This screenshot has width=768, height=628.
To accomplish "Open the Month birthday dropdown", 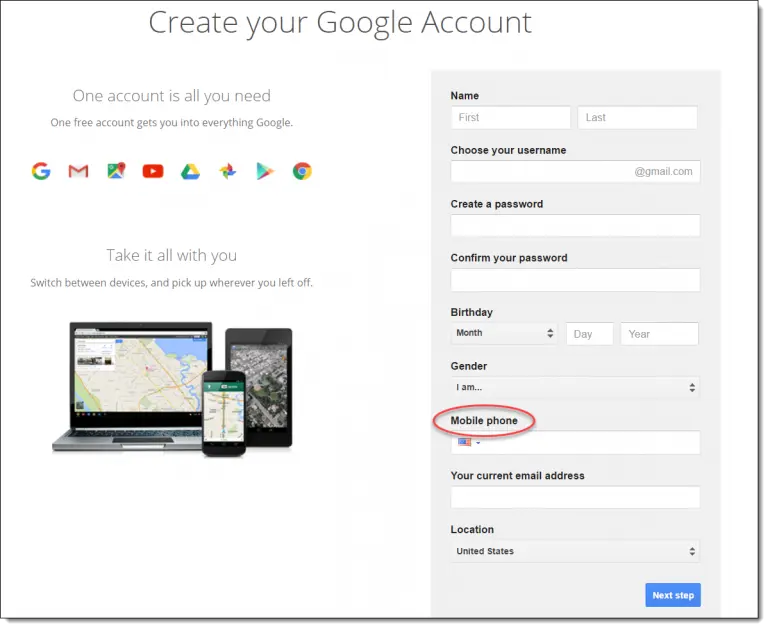I will (x=504, y=334).
